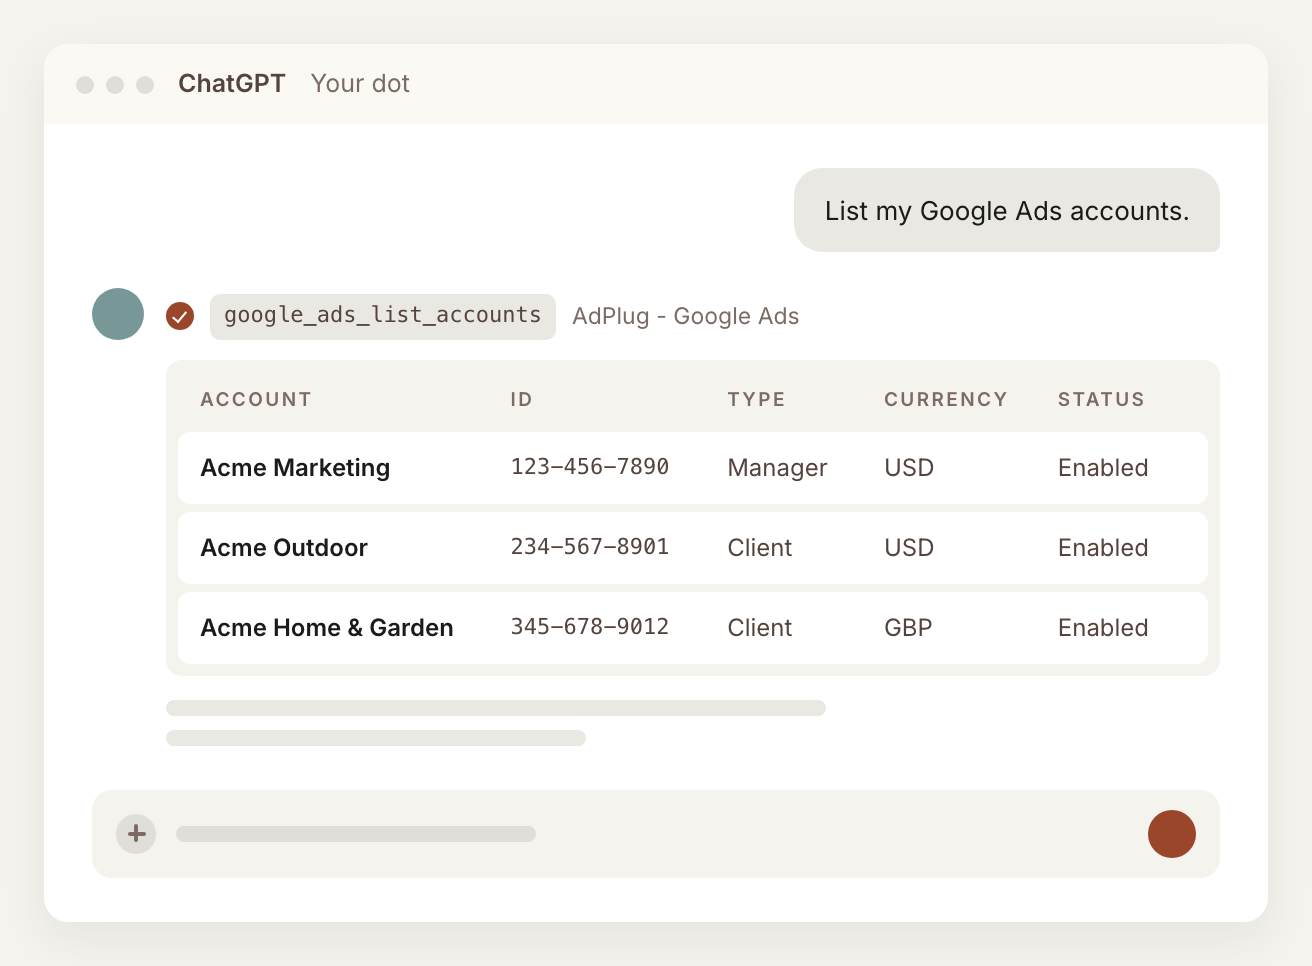Click the CURRENCY column header
The image size is (1312, 966).
coord(946,399)
